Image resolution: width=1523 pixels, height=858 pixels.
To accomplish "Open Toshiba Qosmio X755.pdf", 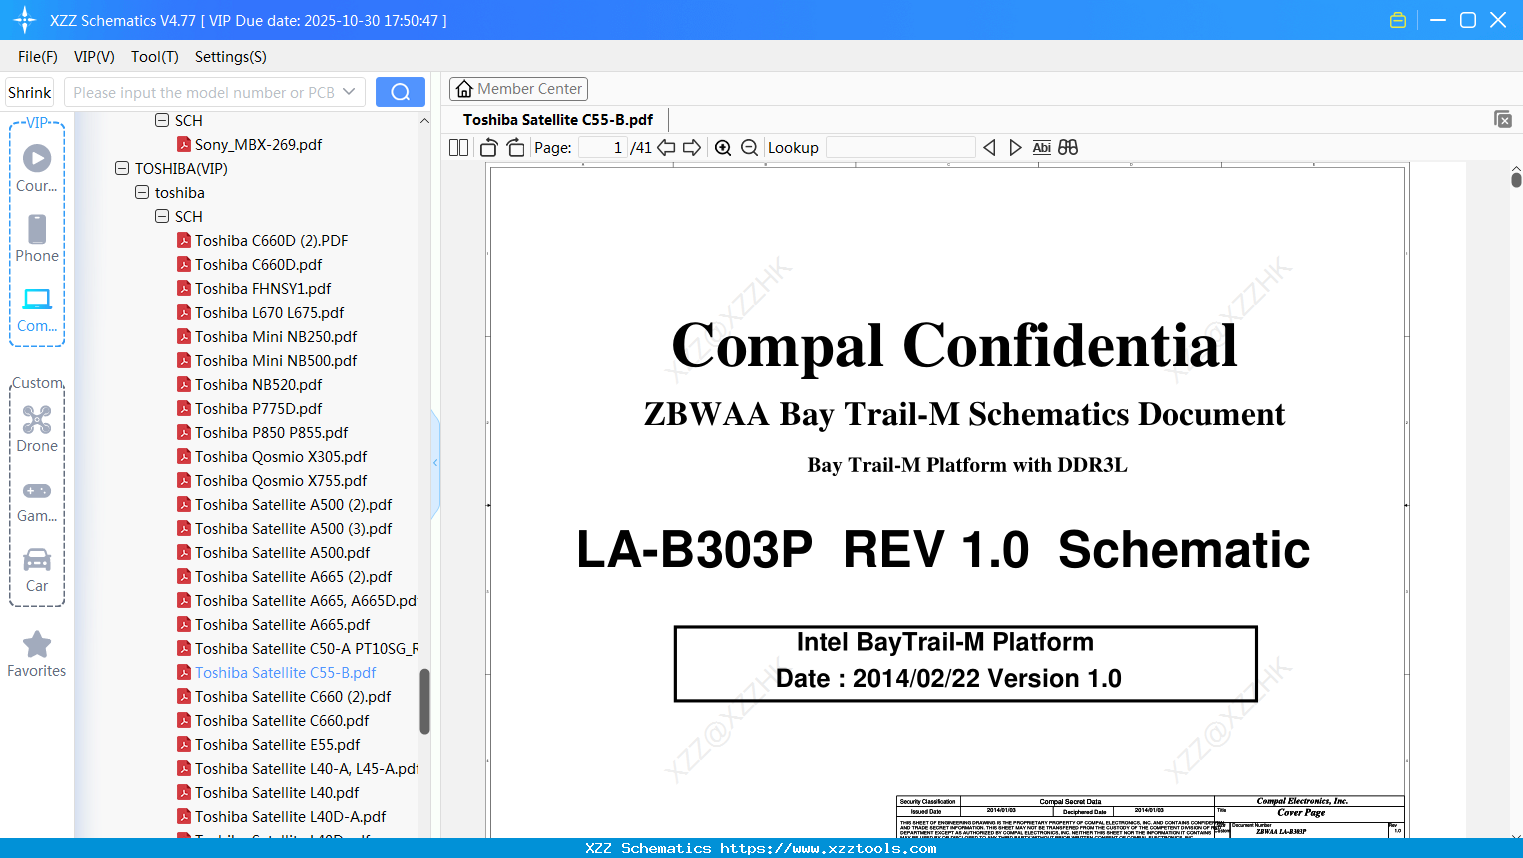I will point(281,480).
